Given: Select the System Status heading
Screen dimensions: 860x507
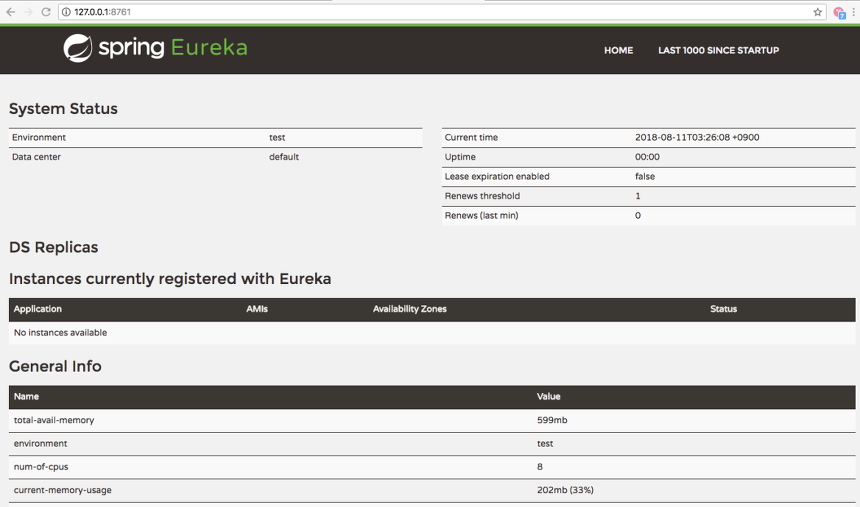Looking at the screenshot, I should tap(63, 109).
